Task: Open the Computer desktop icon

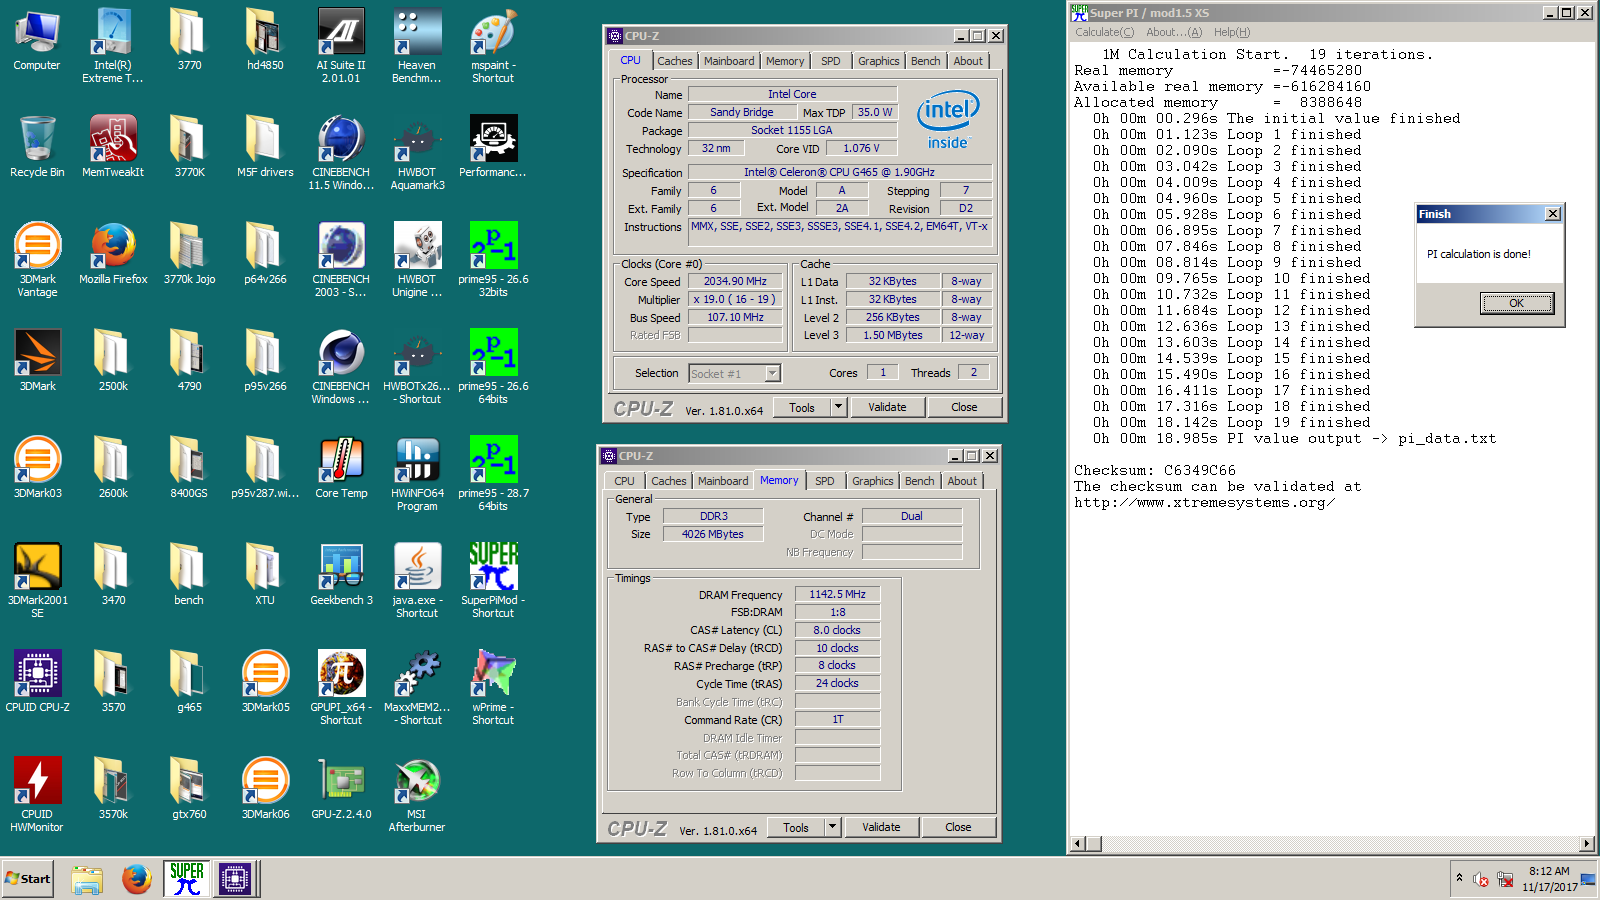Action: pyautogui.click(x=37, y=40)
